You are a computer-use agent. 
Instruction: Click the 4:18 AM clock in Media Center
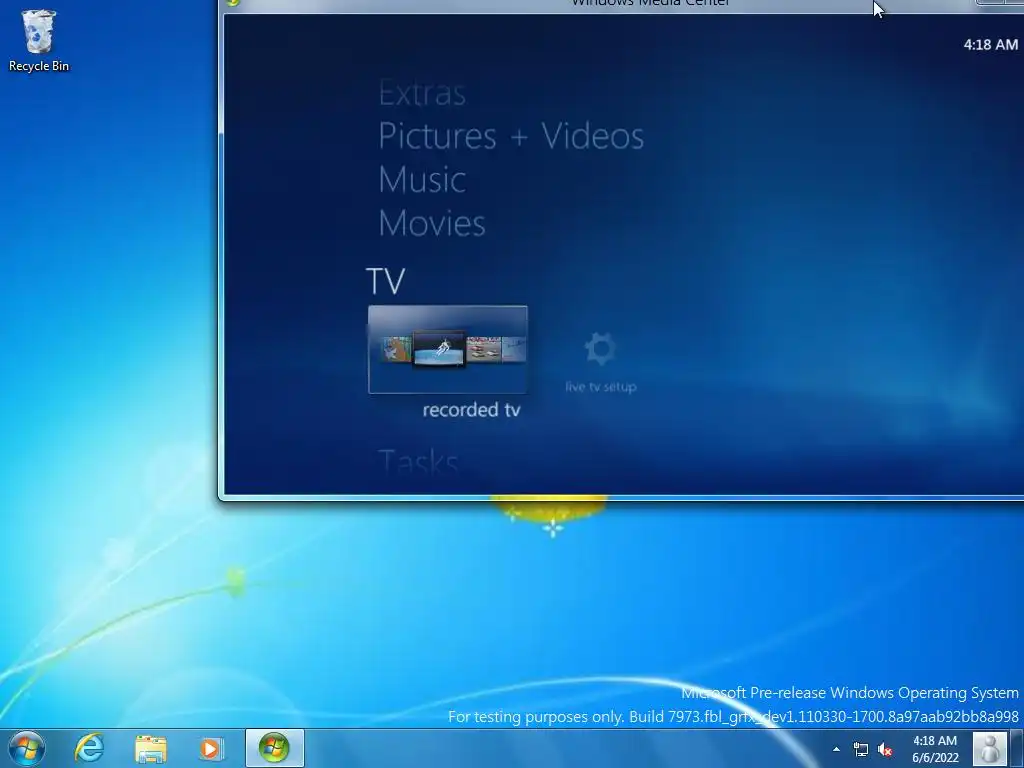990,44
